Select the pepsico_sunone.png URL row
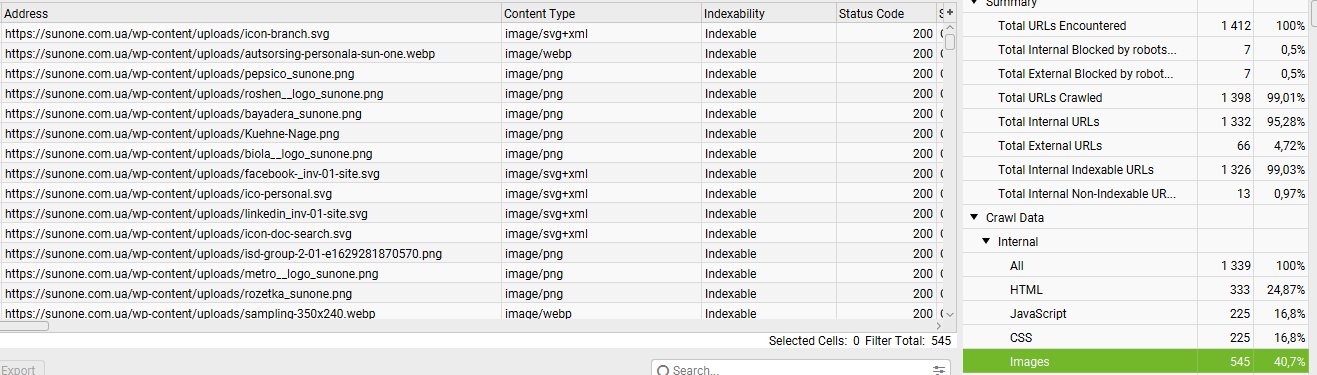This screenshot has width=1317, height=375. coord(471,73)
